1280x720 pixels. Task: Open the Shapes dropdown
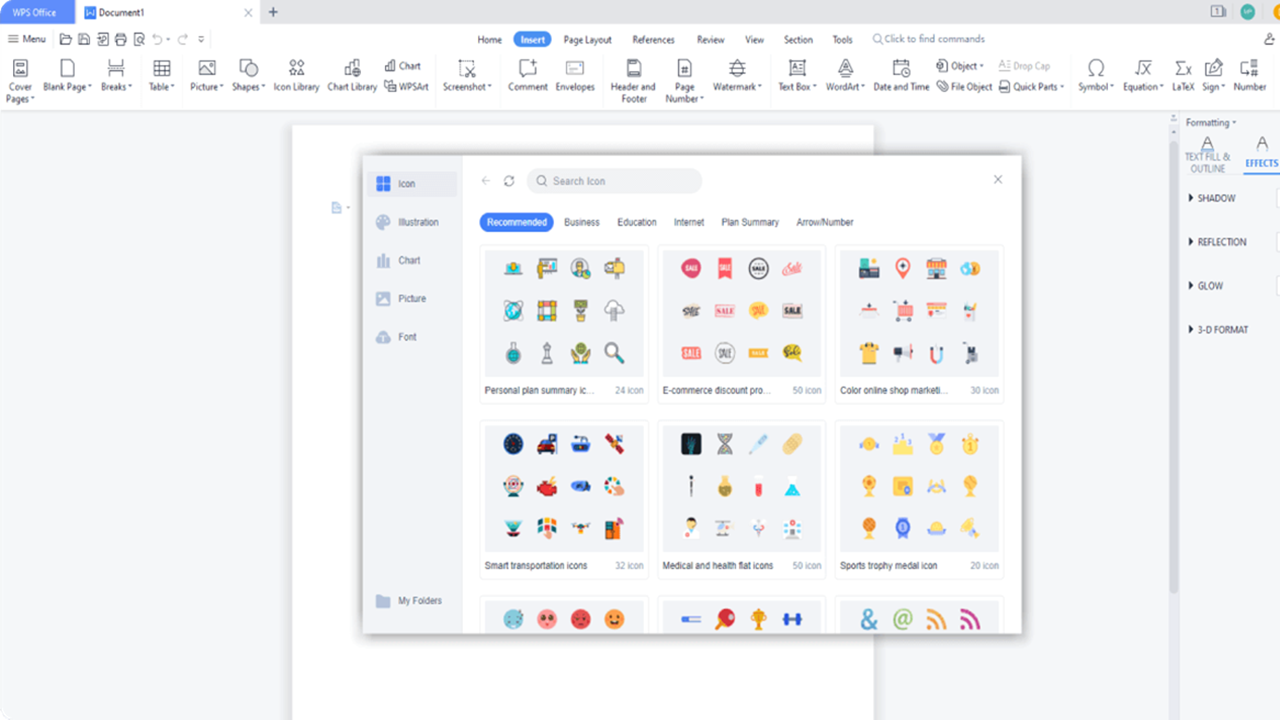247,75
